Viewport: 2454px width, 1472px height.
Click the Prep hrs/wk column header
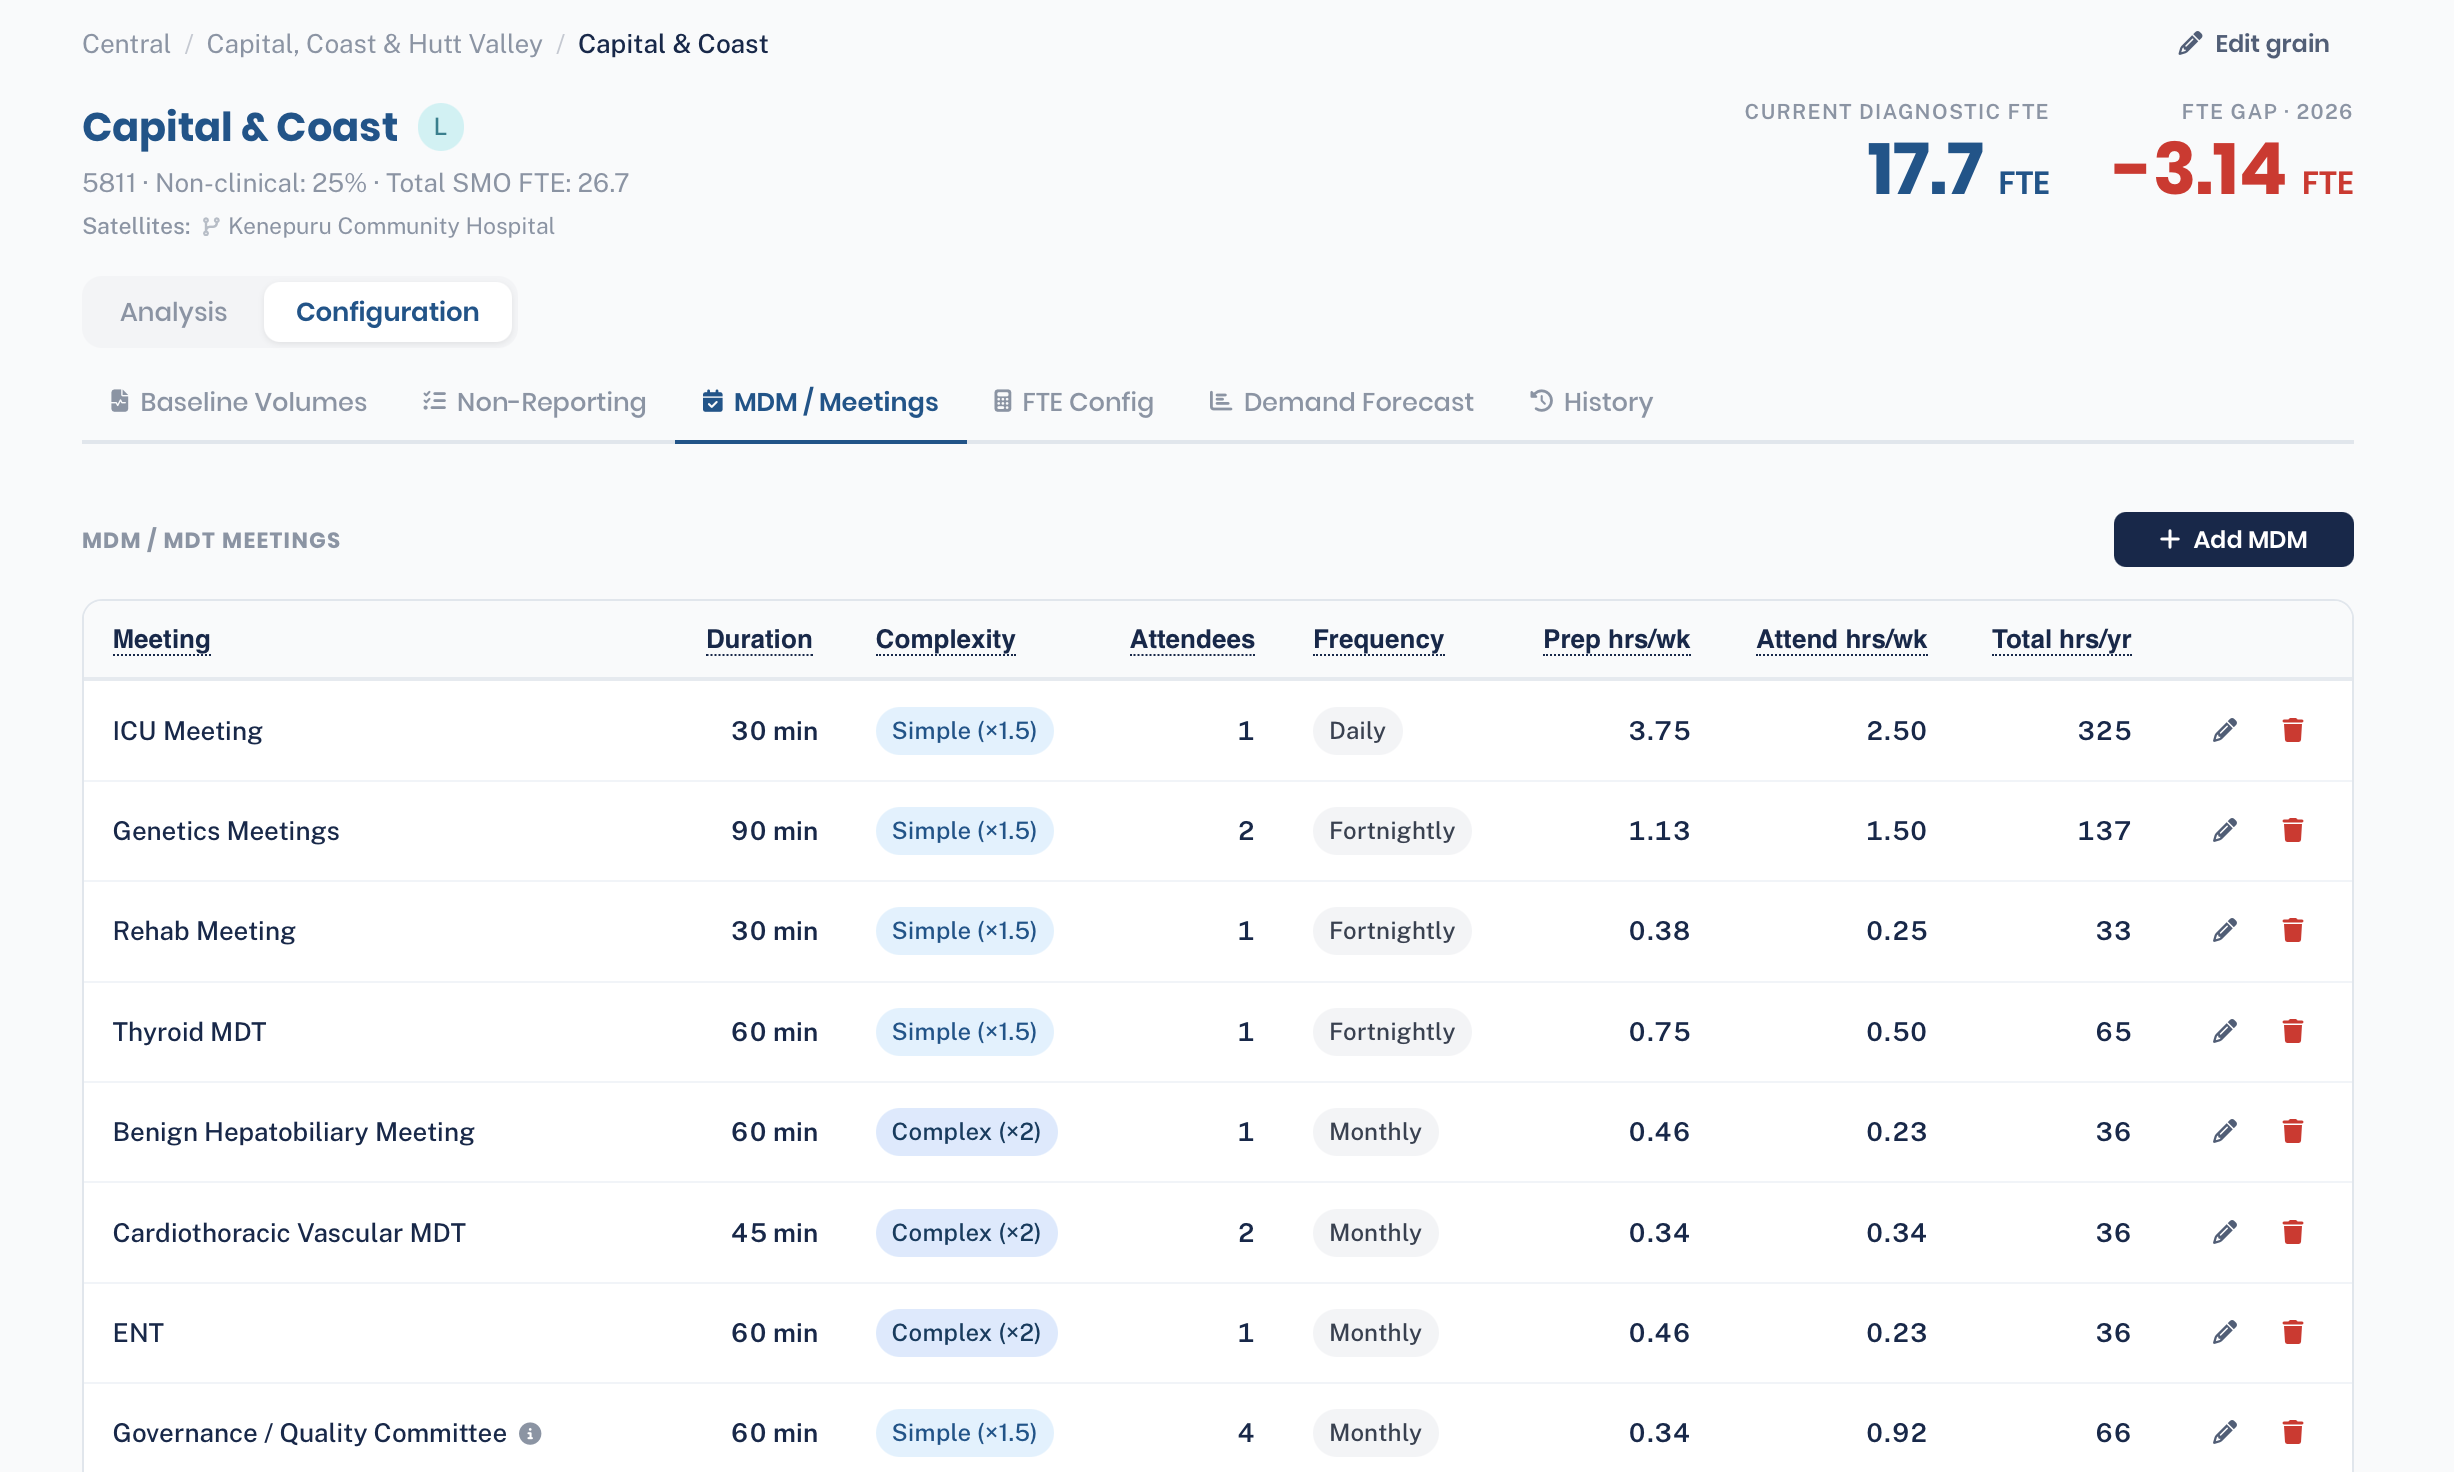[x=1616, y=639]
